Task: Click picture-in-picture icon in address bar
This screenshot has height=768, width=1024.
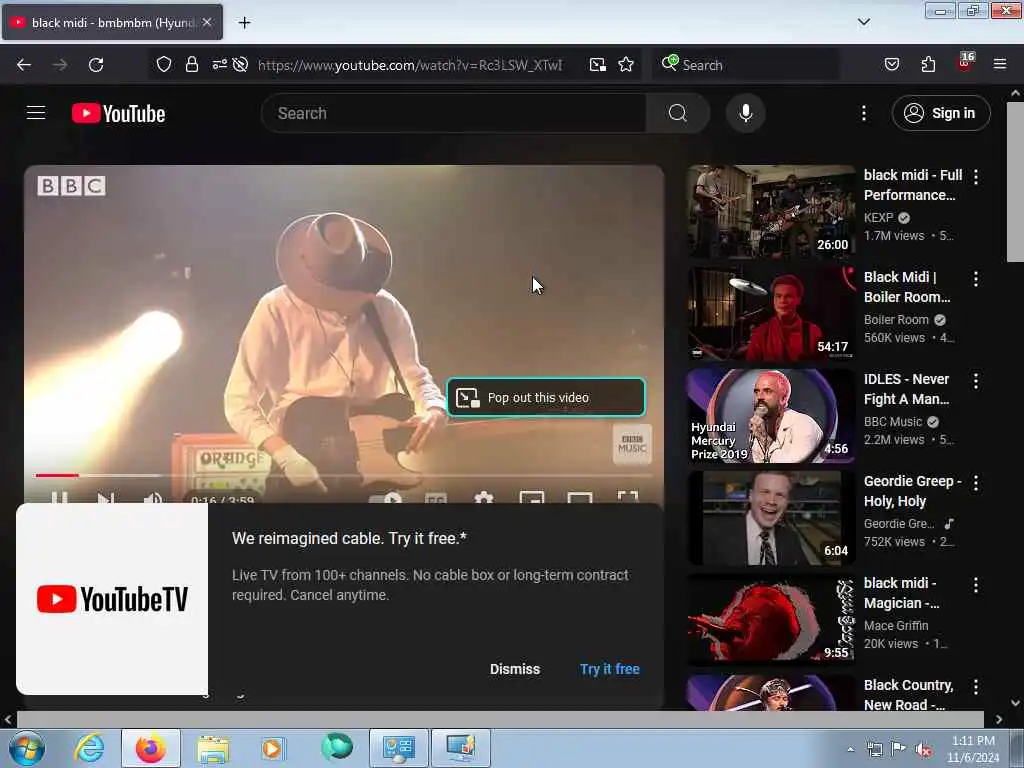Action: click(x=597, y=65)
